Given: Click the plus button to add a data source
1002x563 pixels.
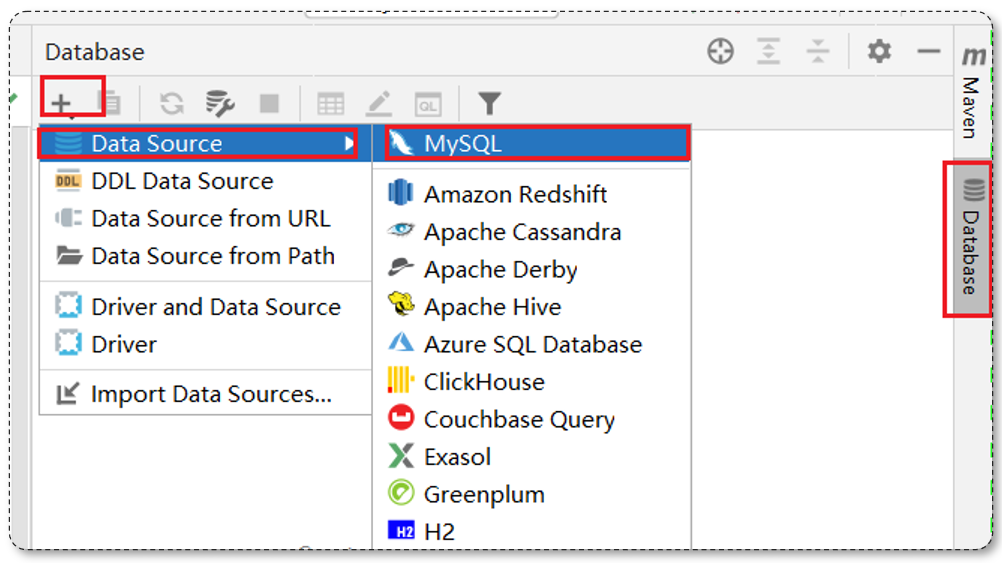Looking at the screenshot, I should [x=61, y=102].
